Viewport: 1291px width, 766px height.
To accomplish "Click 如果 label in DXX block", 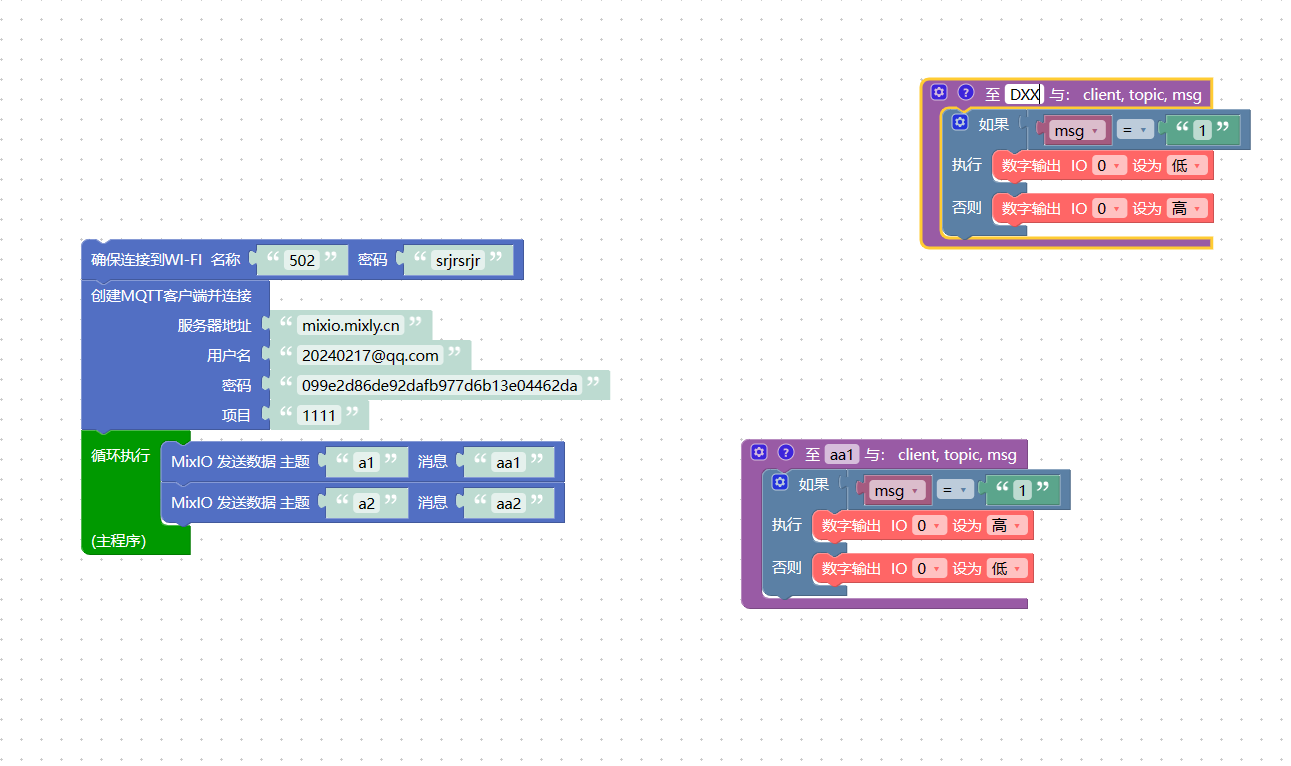I will 994,124.
